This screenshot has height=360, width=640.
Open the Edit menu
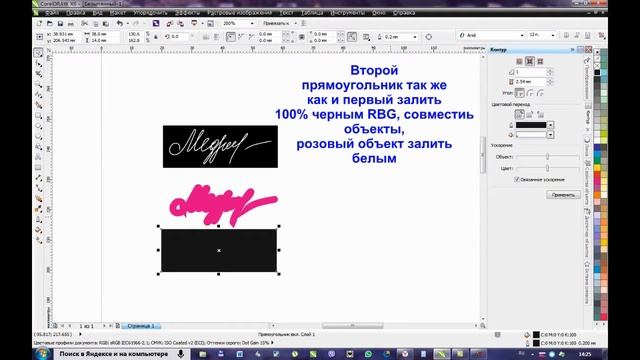[x=76, y=13]
